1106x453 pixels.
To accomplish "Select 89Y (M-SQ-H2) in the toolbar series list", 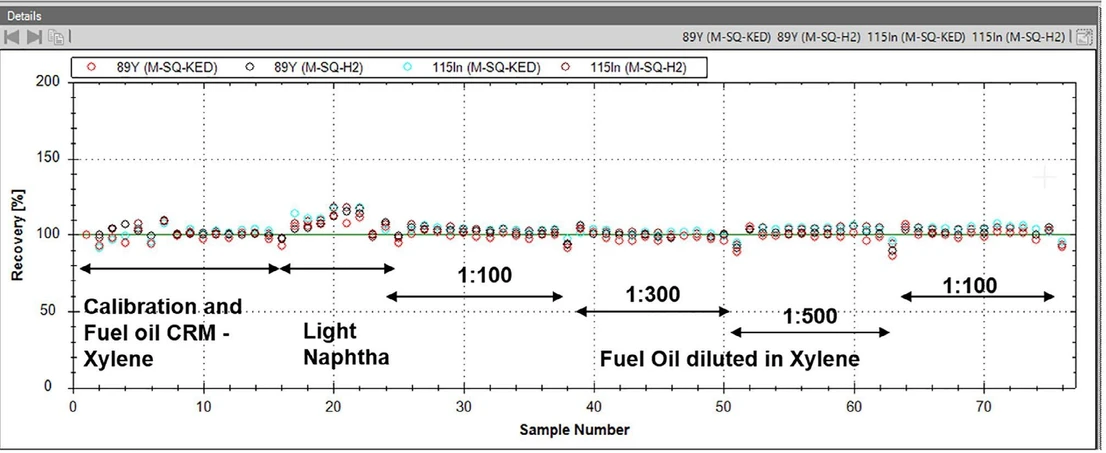I will [x=819, y=37].
